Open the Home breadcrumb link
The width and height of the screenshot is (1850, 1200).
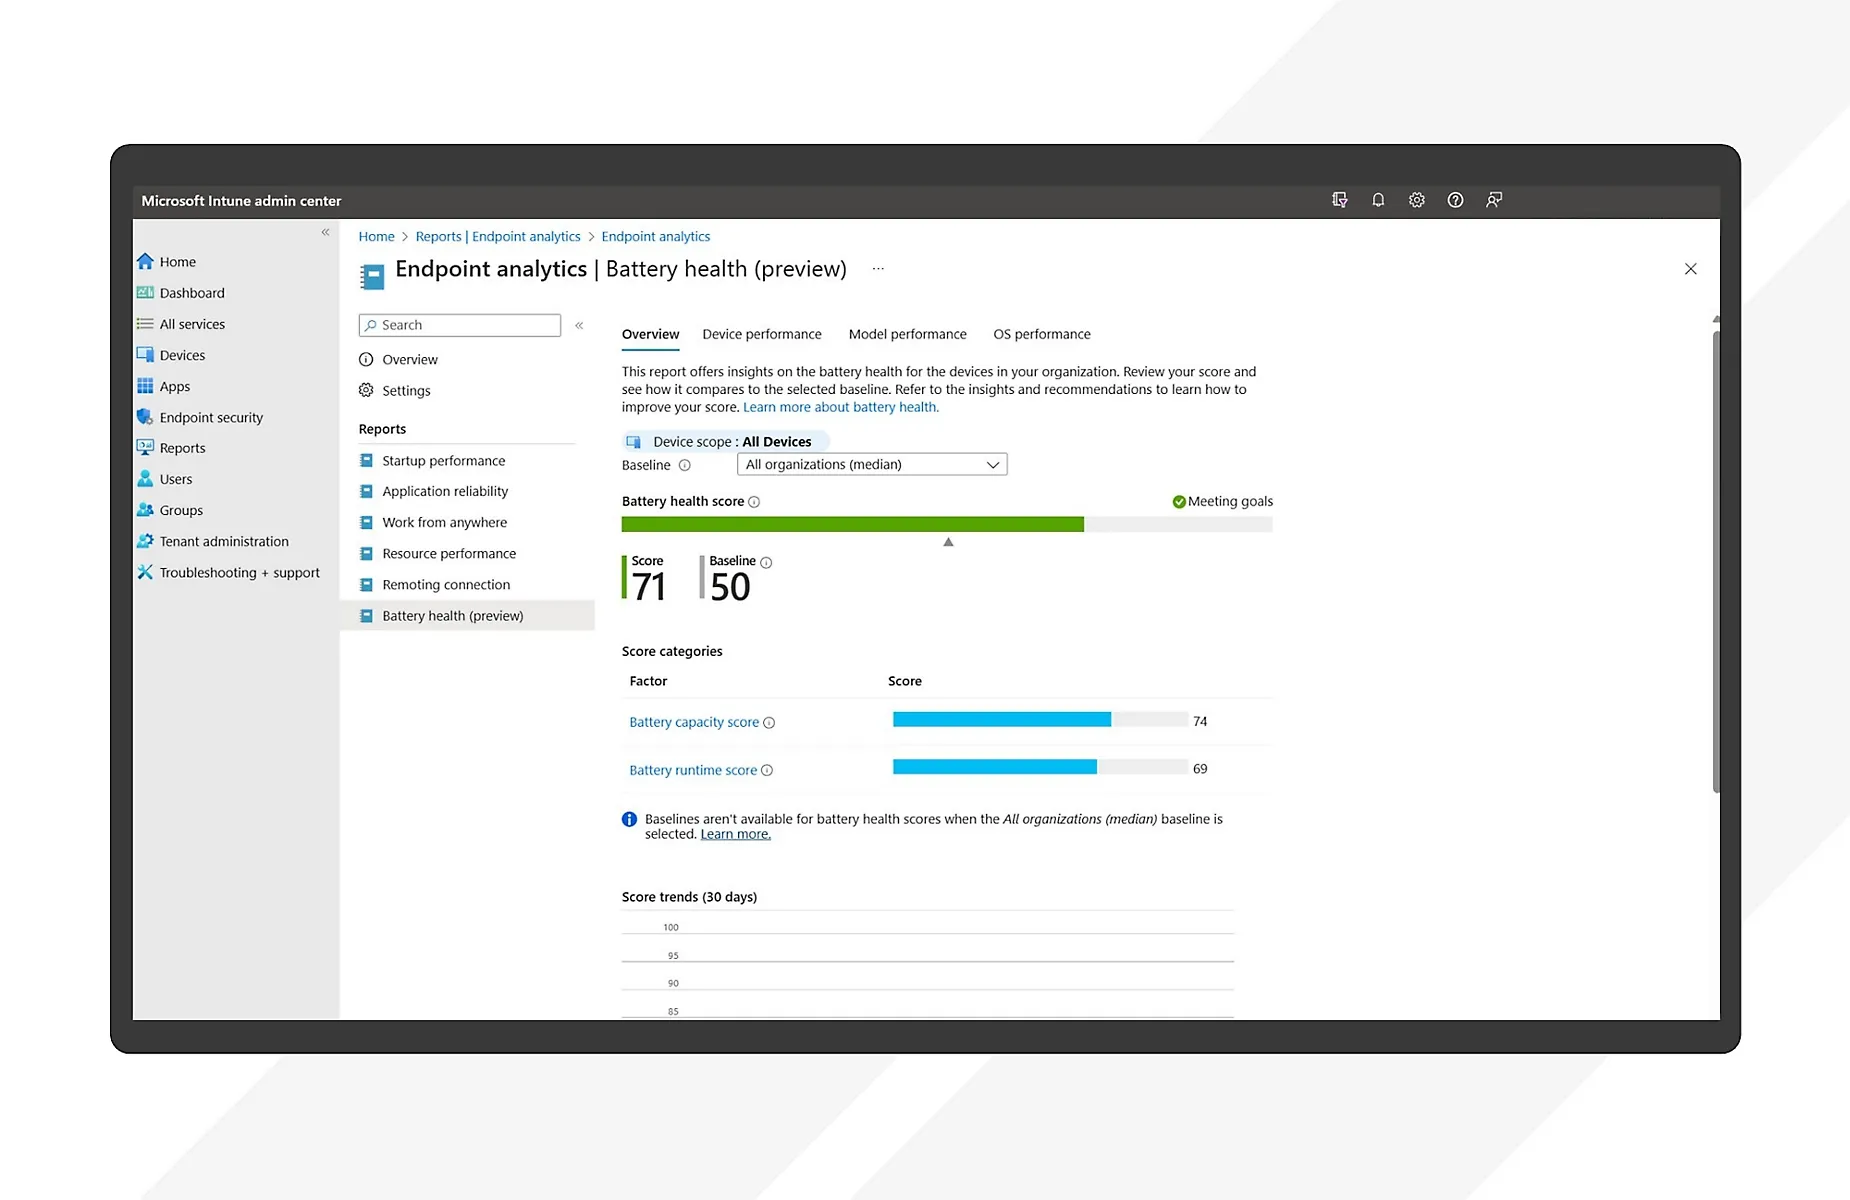click(x=376, y=237)
